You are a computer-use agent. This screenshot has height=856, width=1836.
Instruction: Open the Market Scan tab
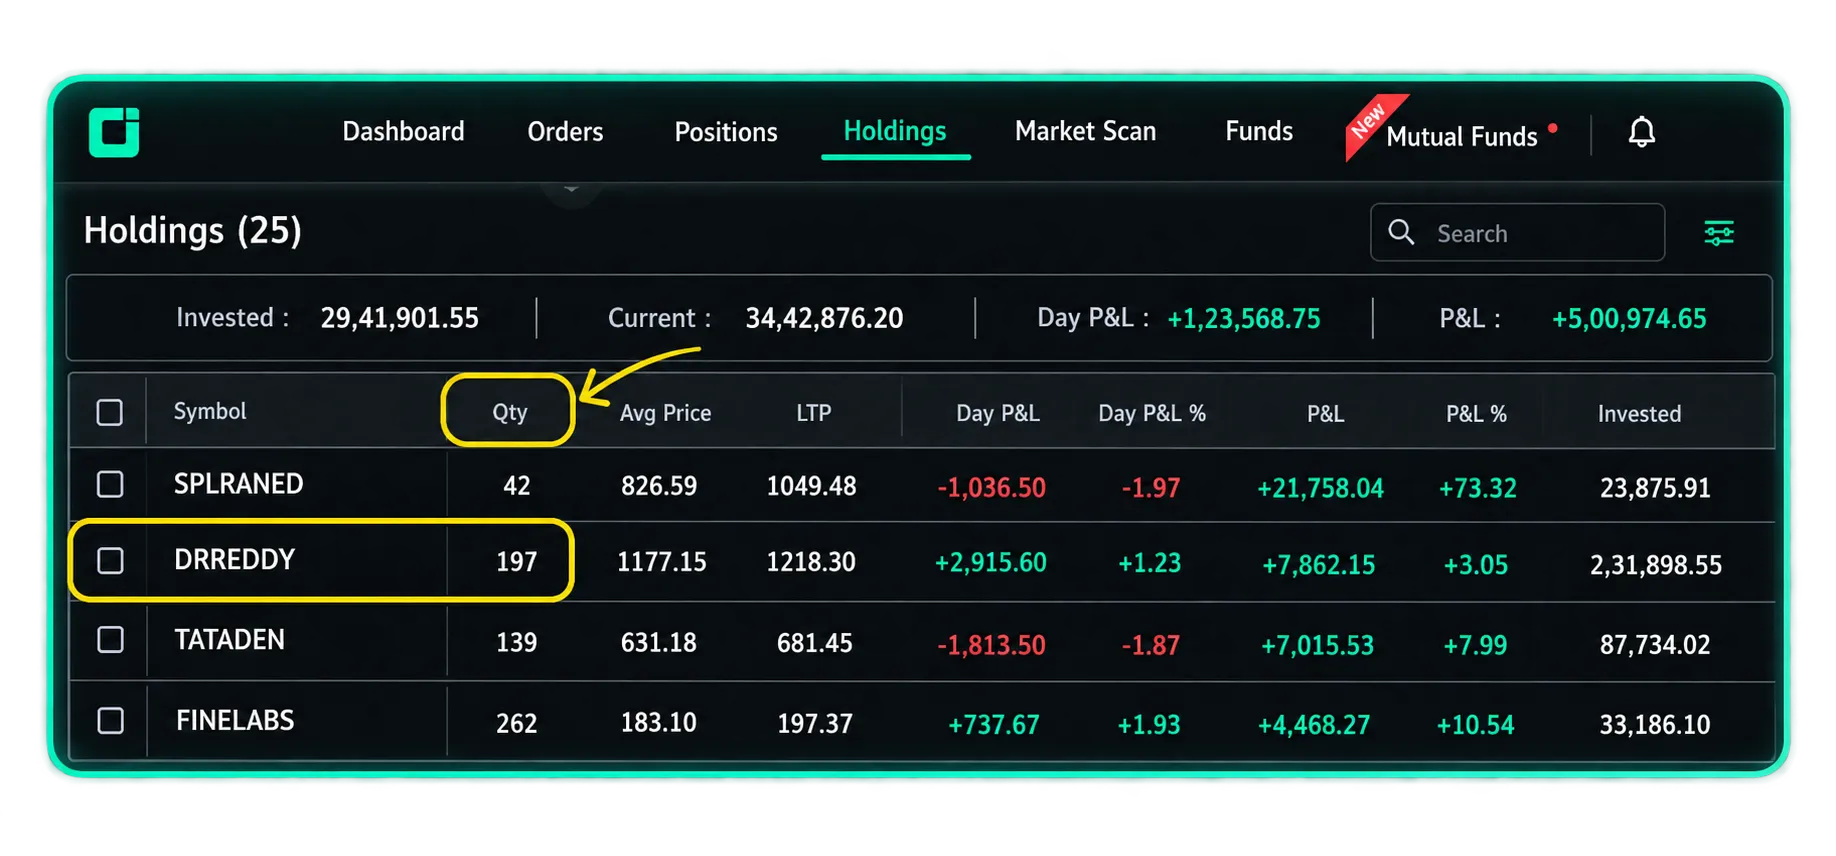click(1085, 131)
